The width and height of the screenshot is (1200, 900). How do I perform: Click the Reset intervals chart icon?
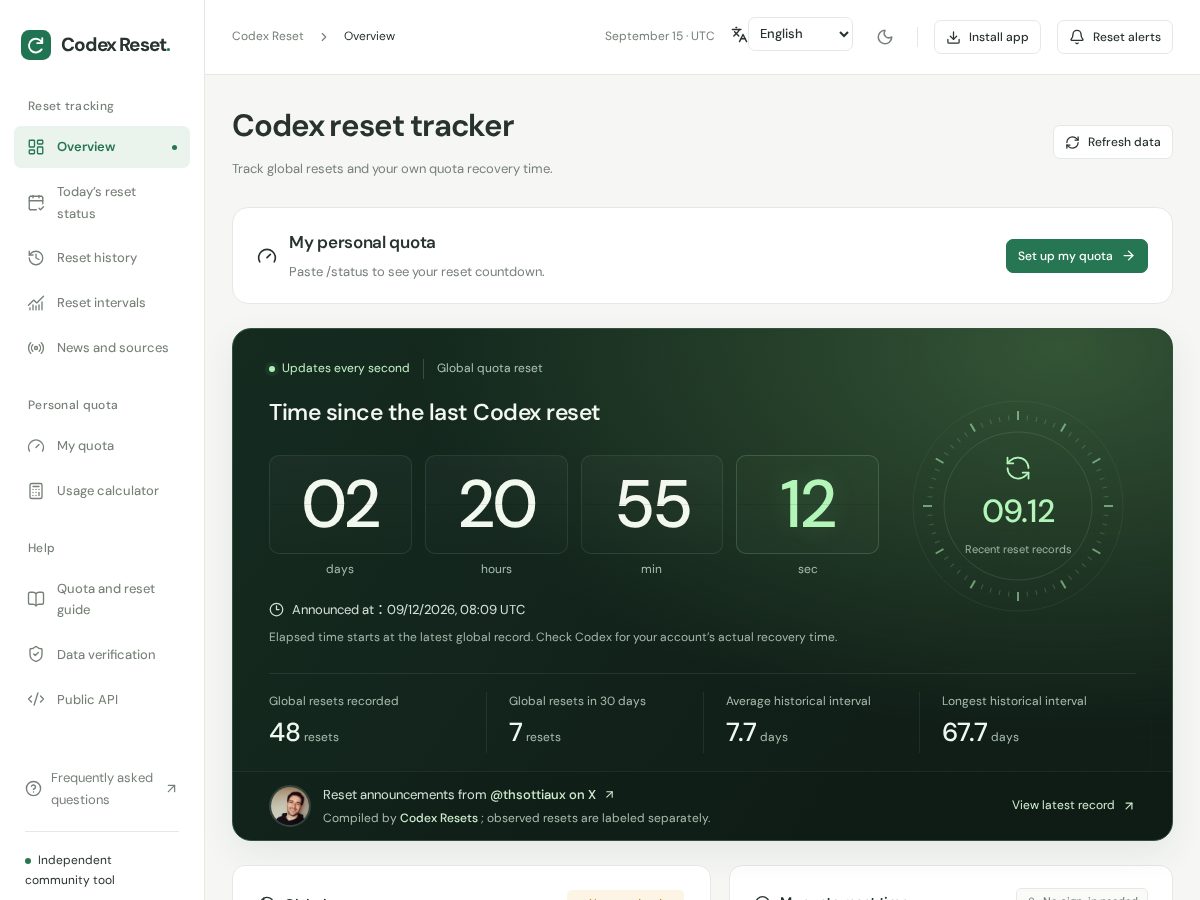point(36,303)
